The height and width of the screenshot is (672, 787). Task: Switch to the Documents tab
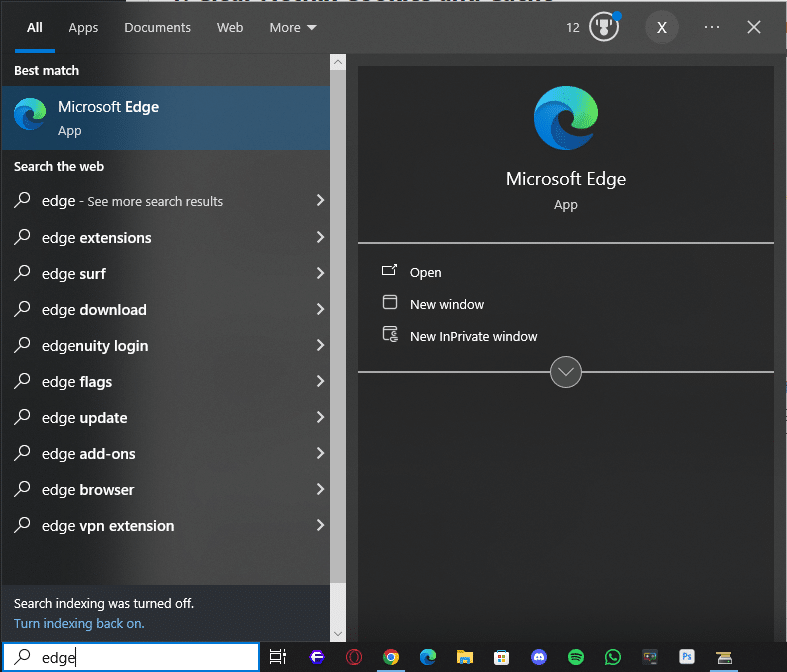click(157, 28)
